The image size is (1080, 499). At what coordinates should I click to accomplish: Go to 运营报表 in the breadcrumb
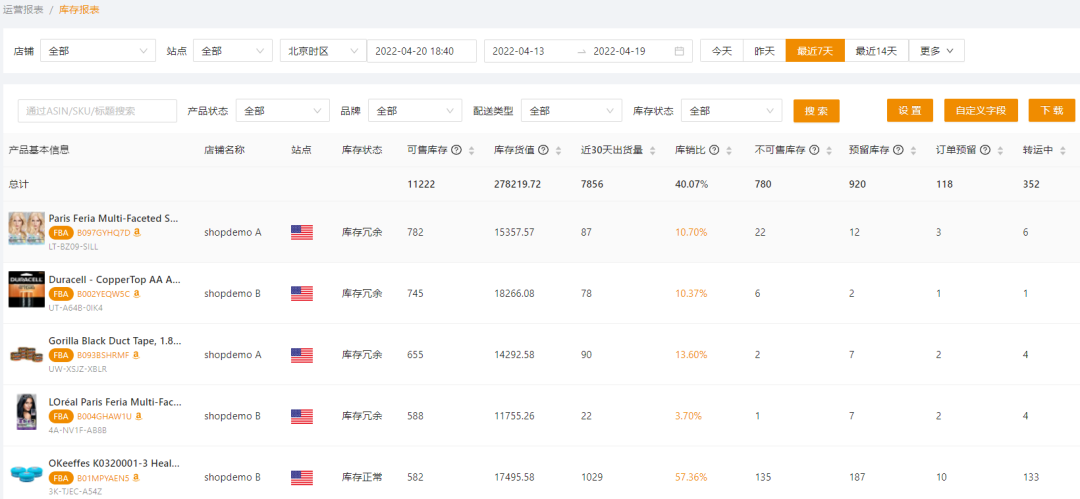[22, 9]
